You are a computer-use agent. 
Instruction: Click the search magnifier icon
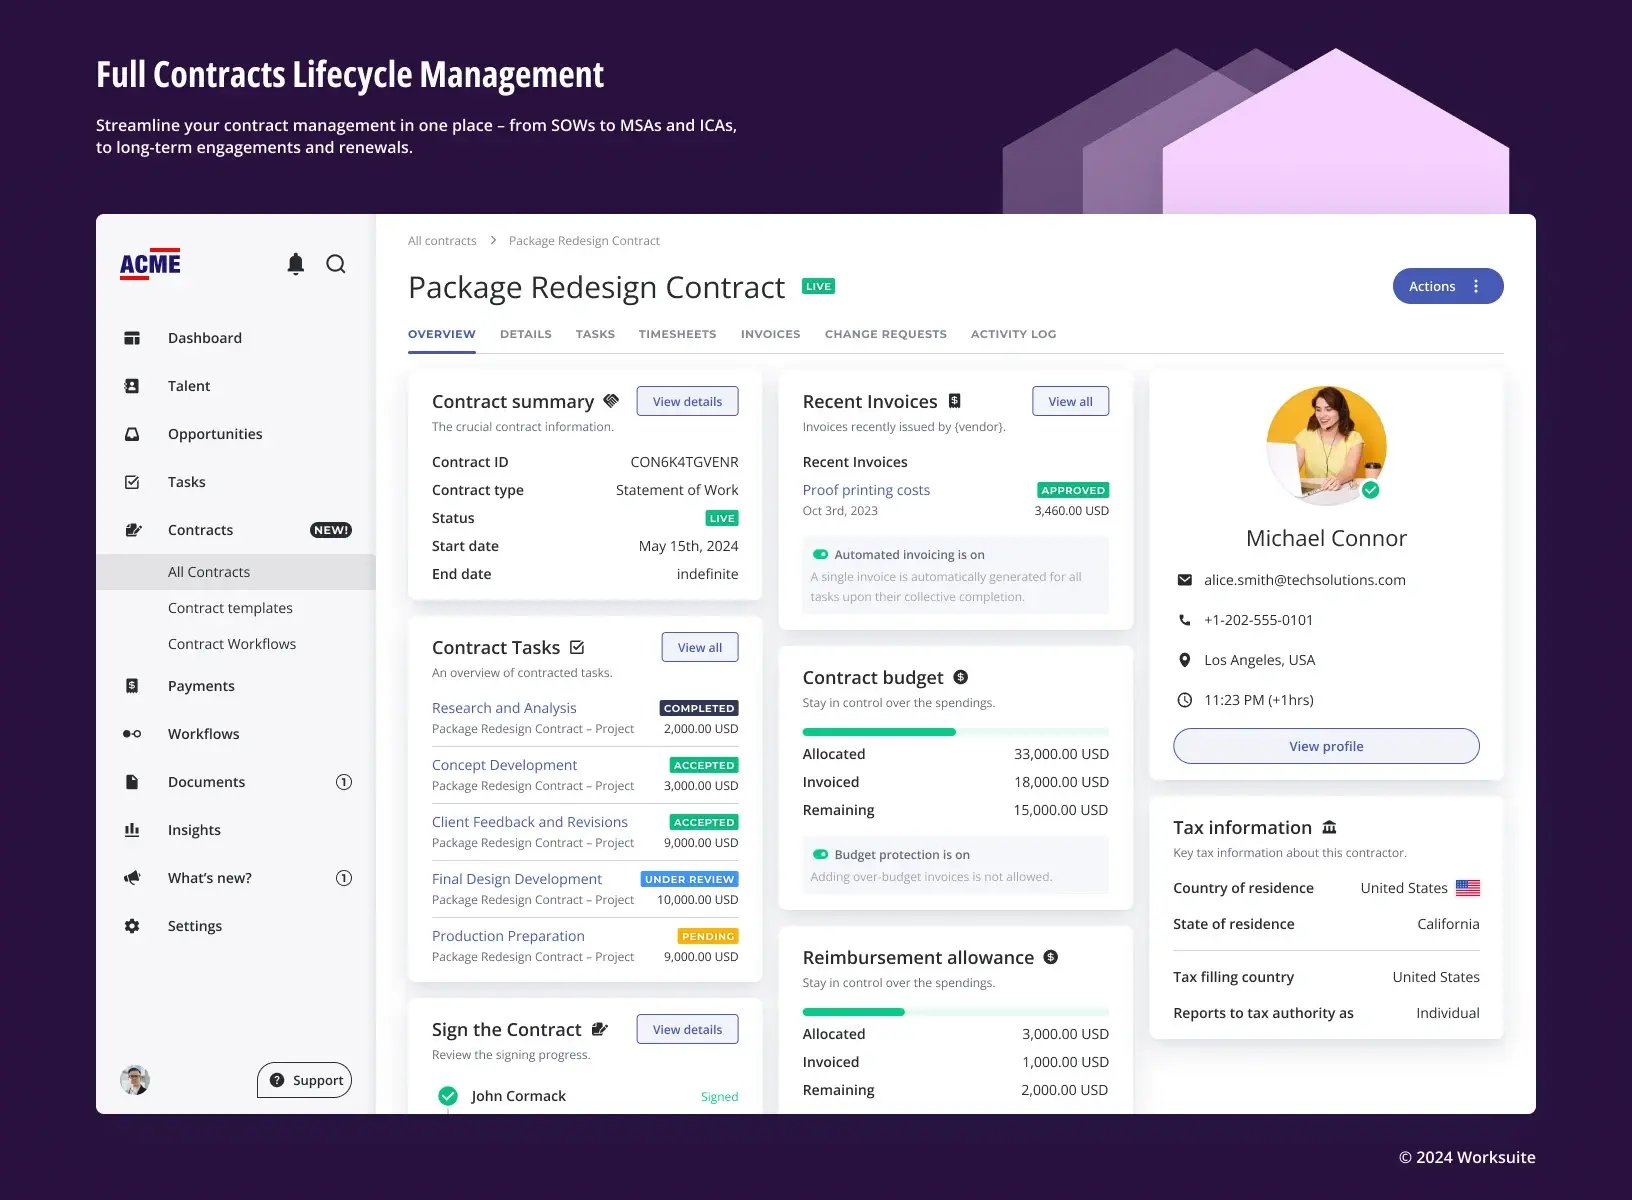click(336, 264)
